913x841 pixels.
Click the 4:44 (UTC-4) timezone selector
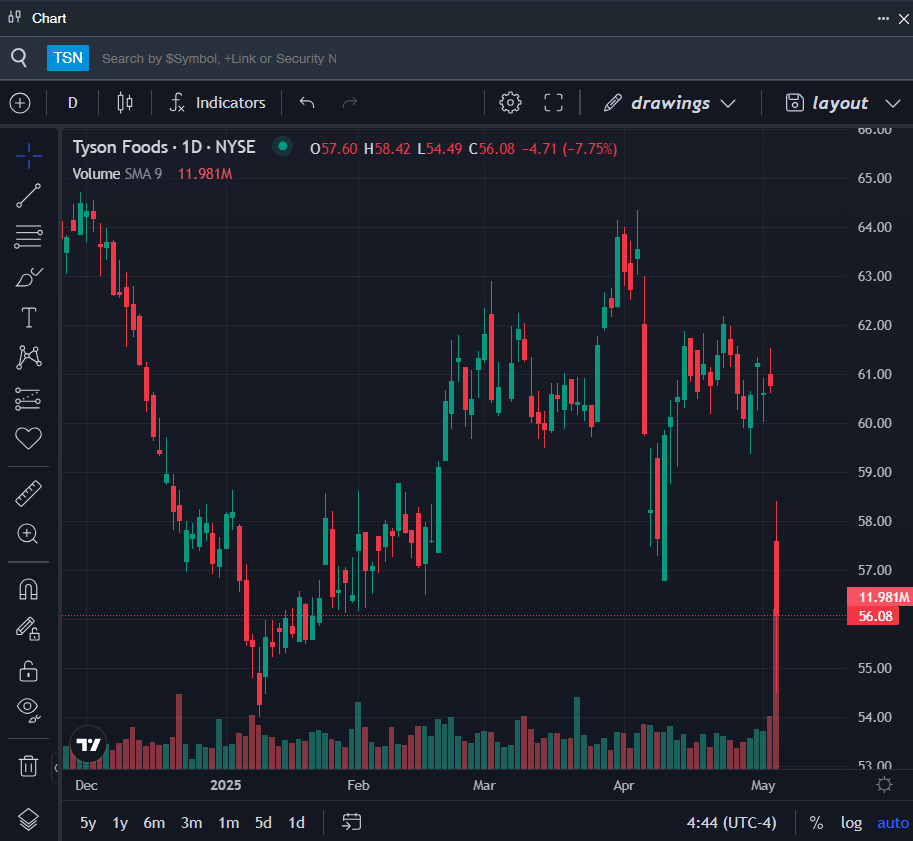tap(731, 822)
